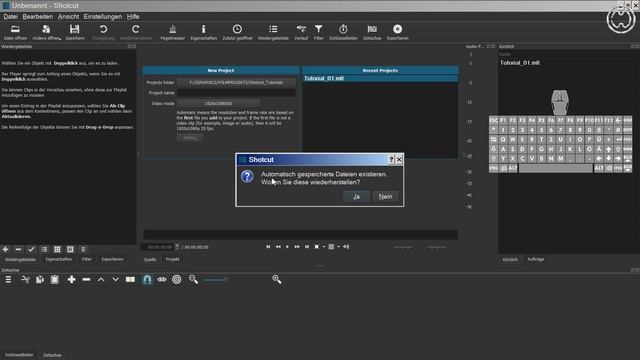
Task: Append clip with timeline plus icon
Action: [71, 280]
